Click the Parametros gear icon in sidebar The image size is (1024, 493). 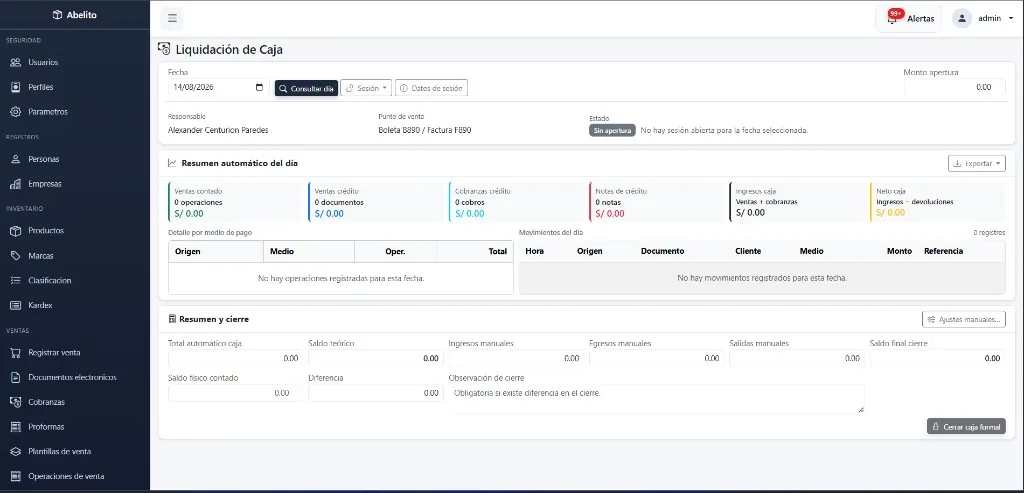click(16, 112)
